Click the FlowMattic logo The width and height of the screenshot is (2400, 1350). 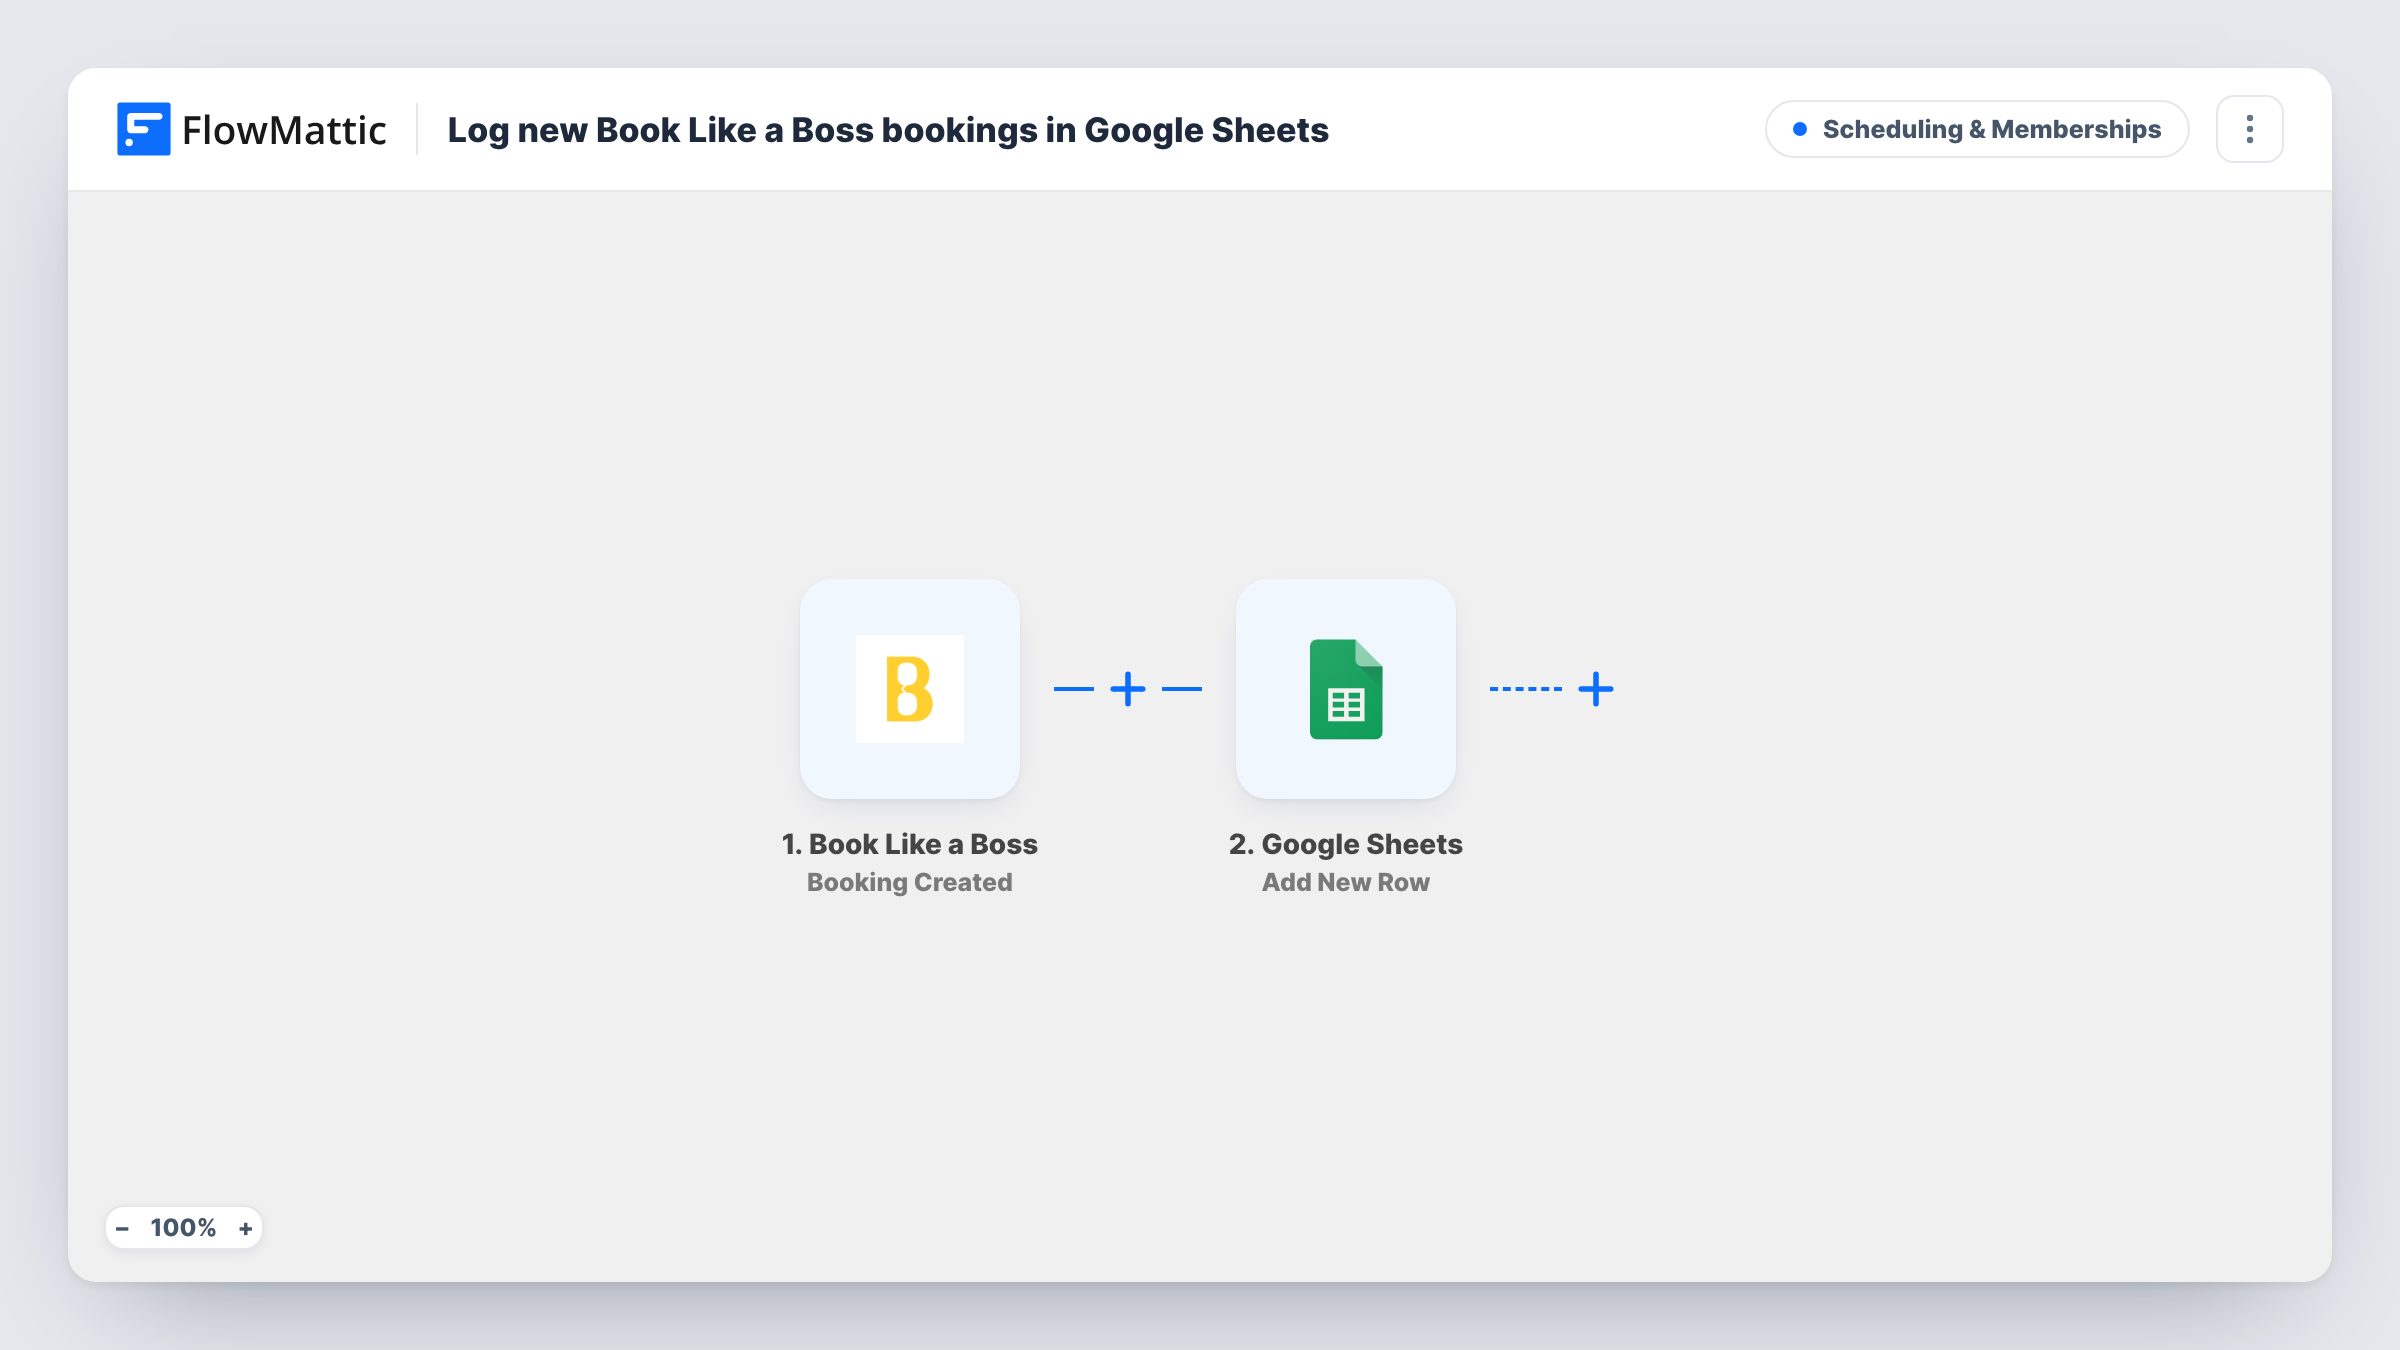coord(251,129)
